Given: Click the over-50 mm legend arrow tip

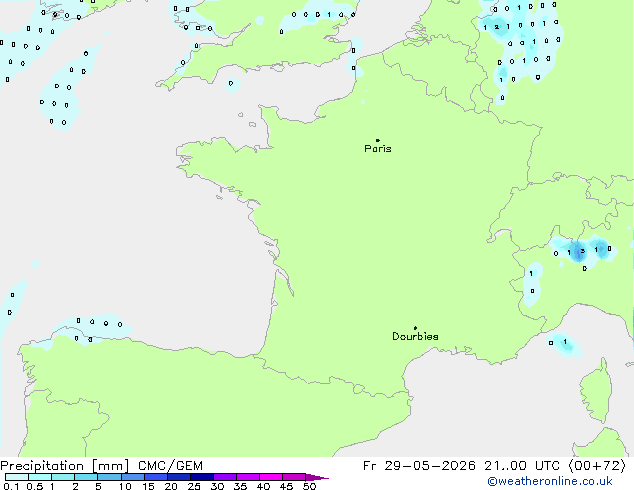Looking at the screenshot, I should (x=317, y=478).
